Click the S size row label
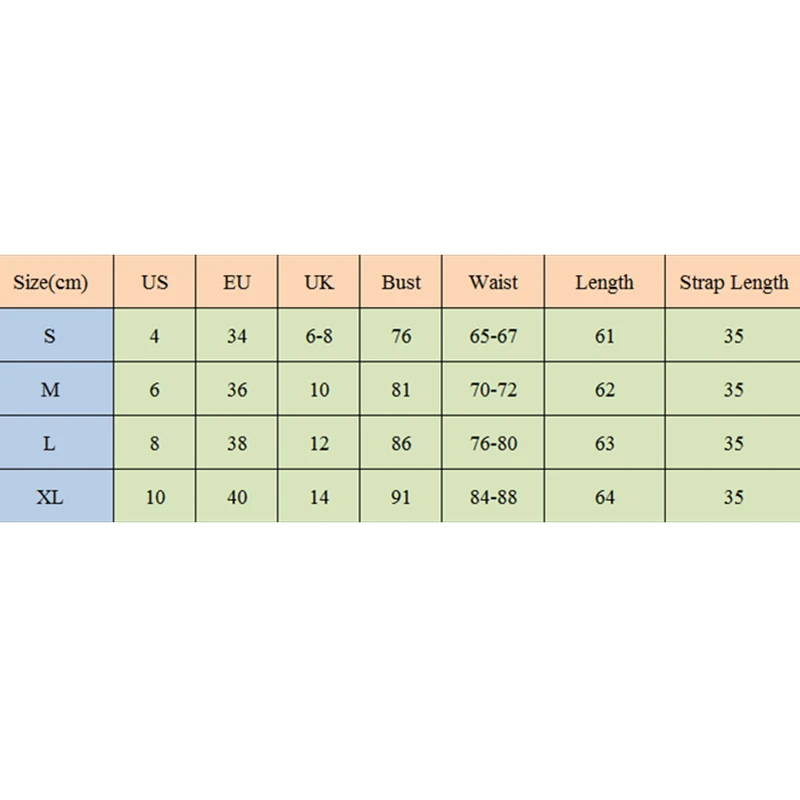 click(51, 336)
